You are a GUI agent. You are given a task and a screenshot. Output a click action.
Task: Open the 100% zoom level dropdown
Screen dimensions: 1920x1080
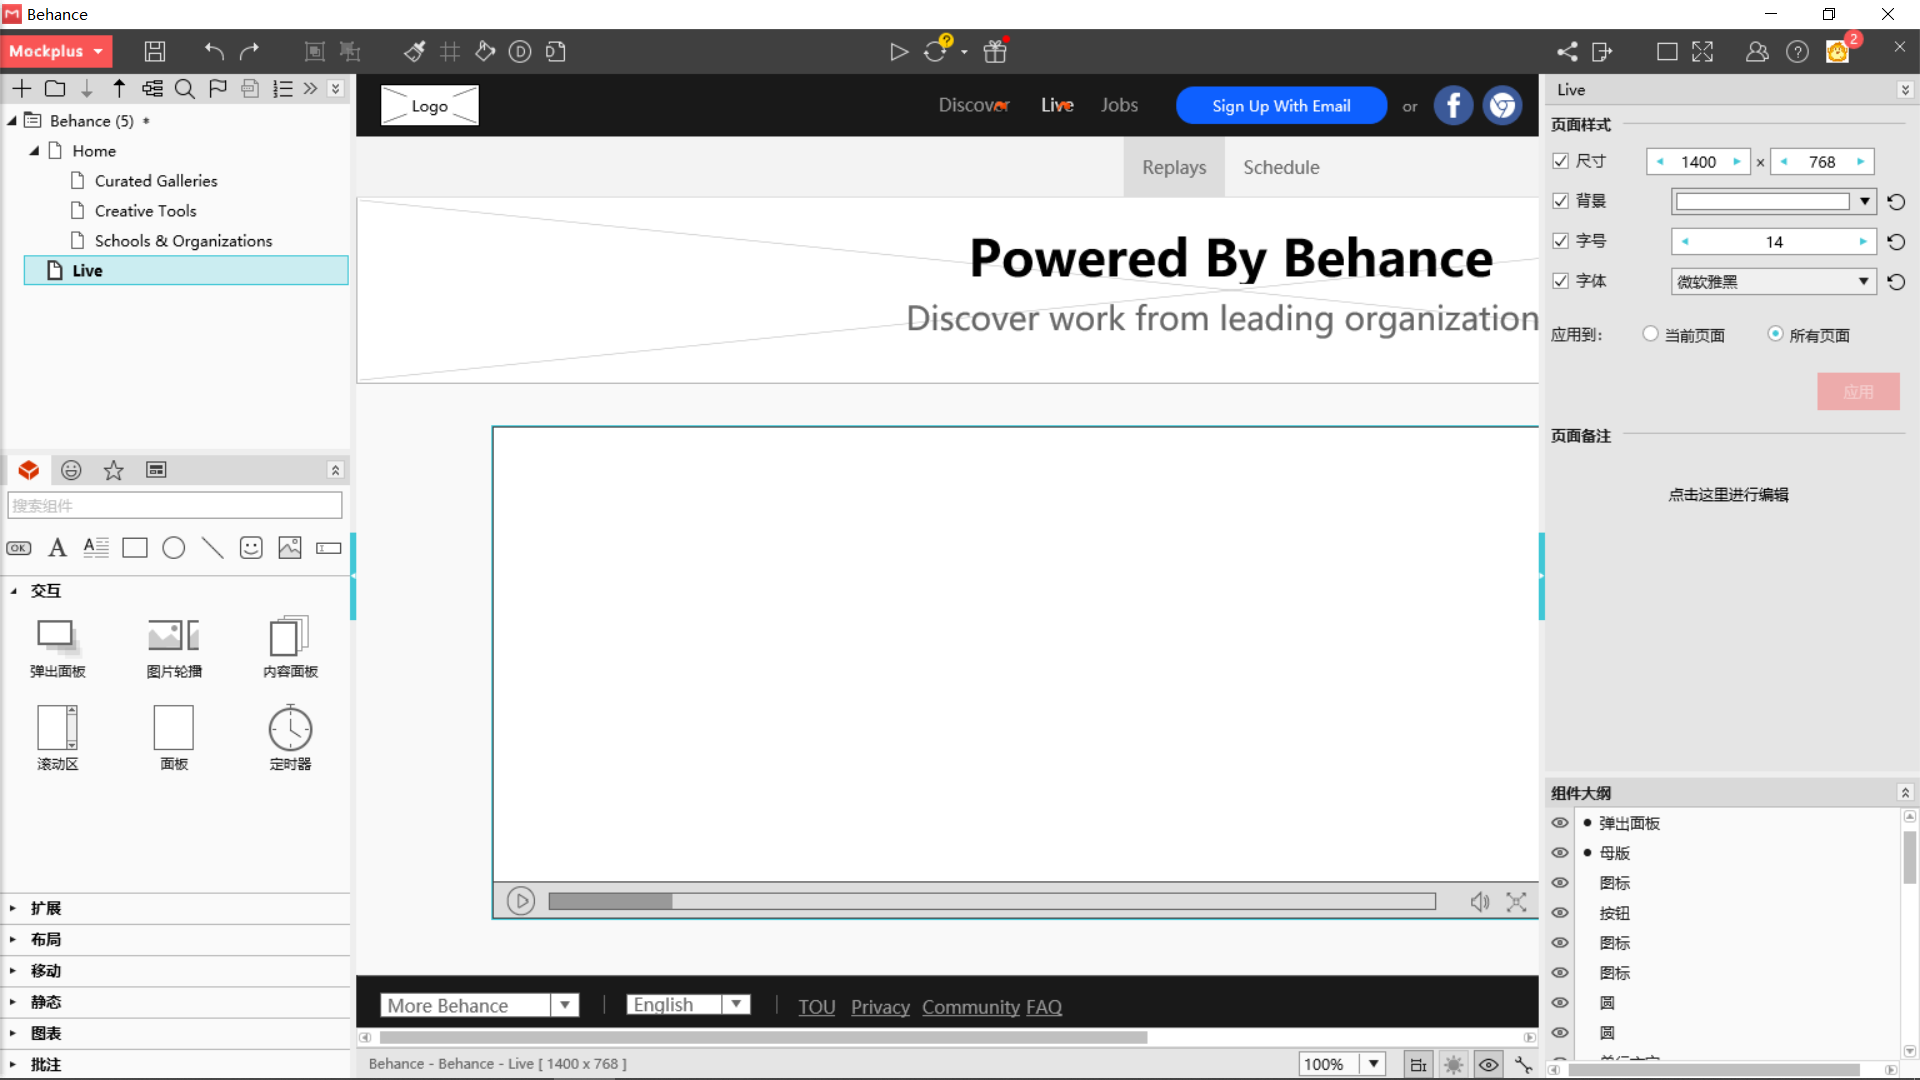pyautogui.click(x=1374, y=1064)
